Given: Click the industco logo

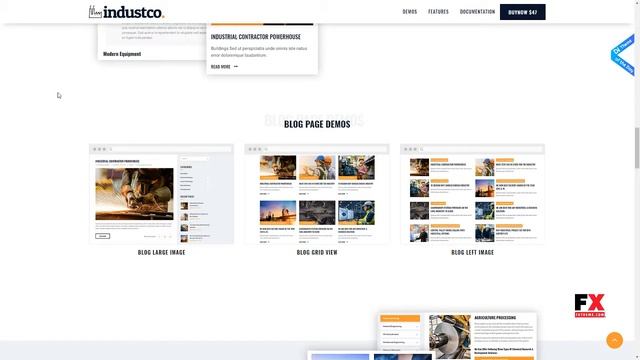Looking at the screenshot, I should tap(127, 12).
